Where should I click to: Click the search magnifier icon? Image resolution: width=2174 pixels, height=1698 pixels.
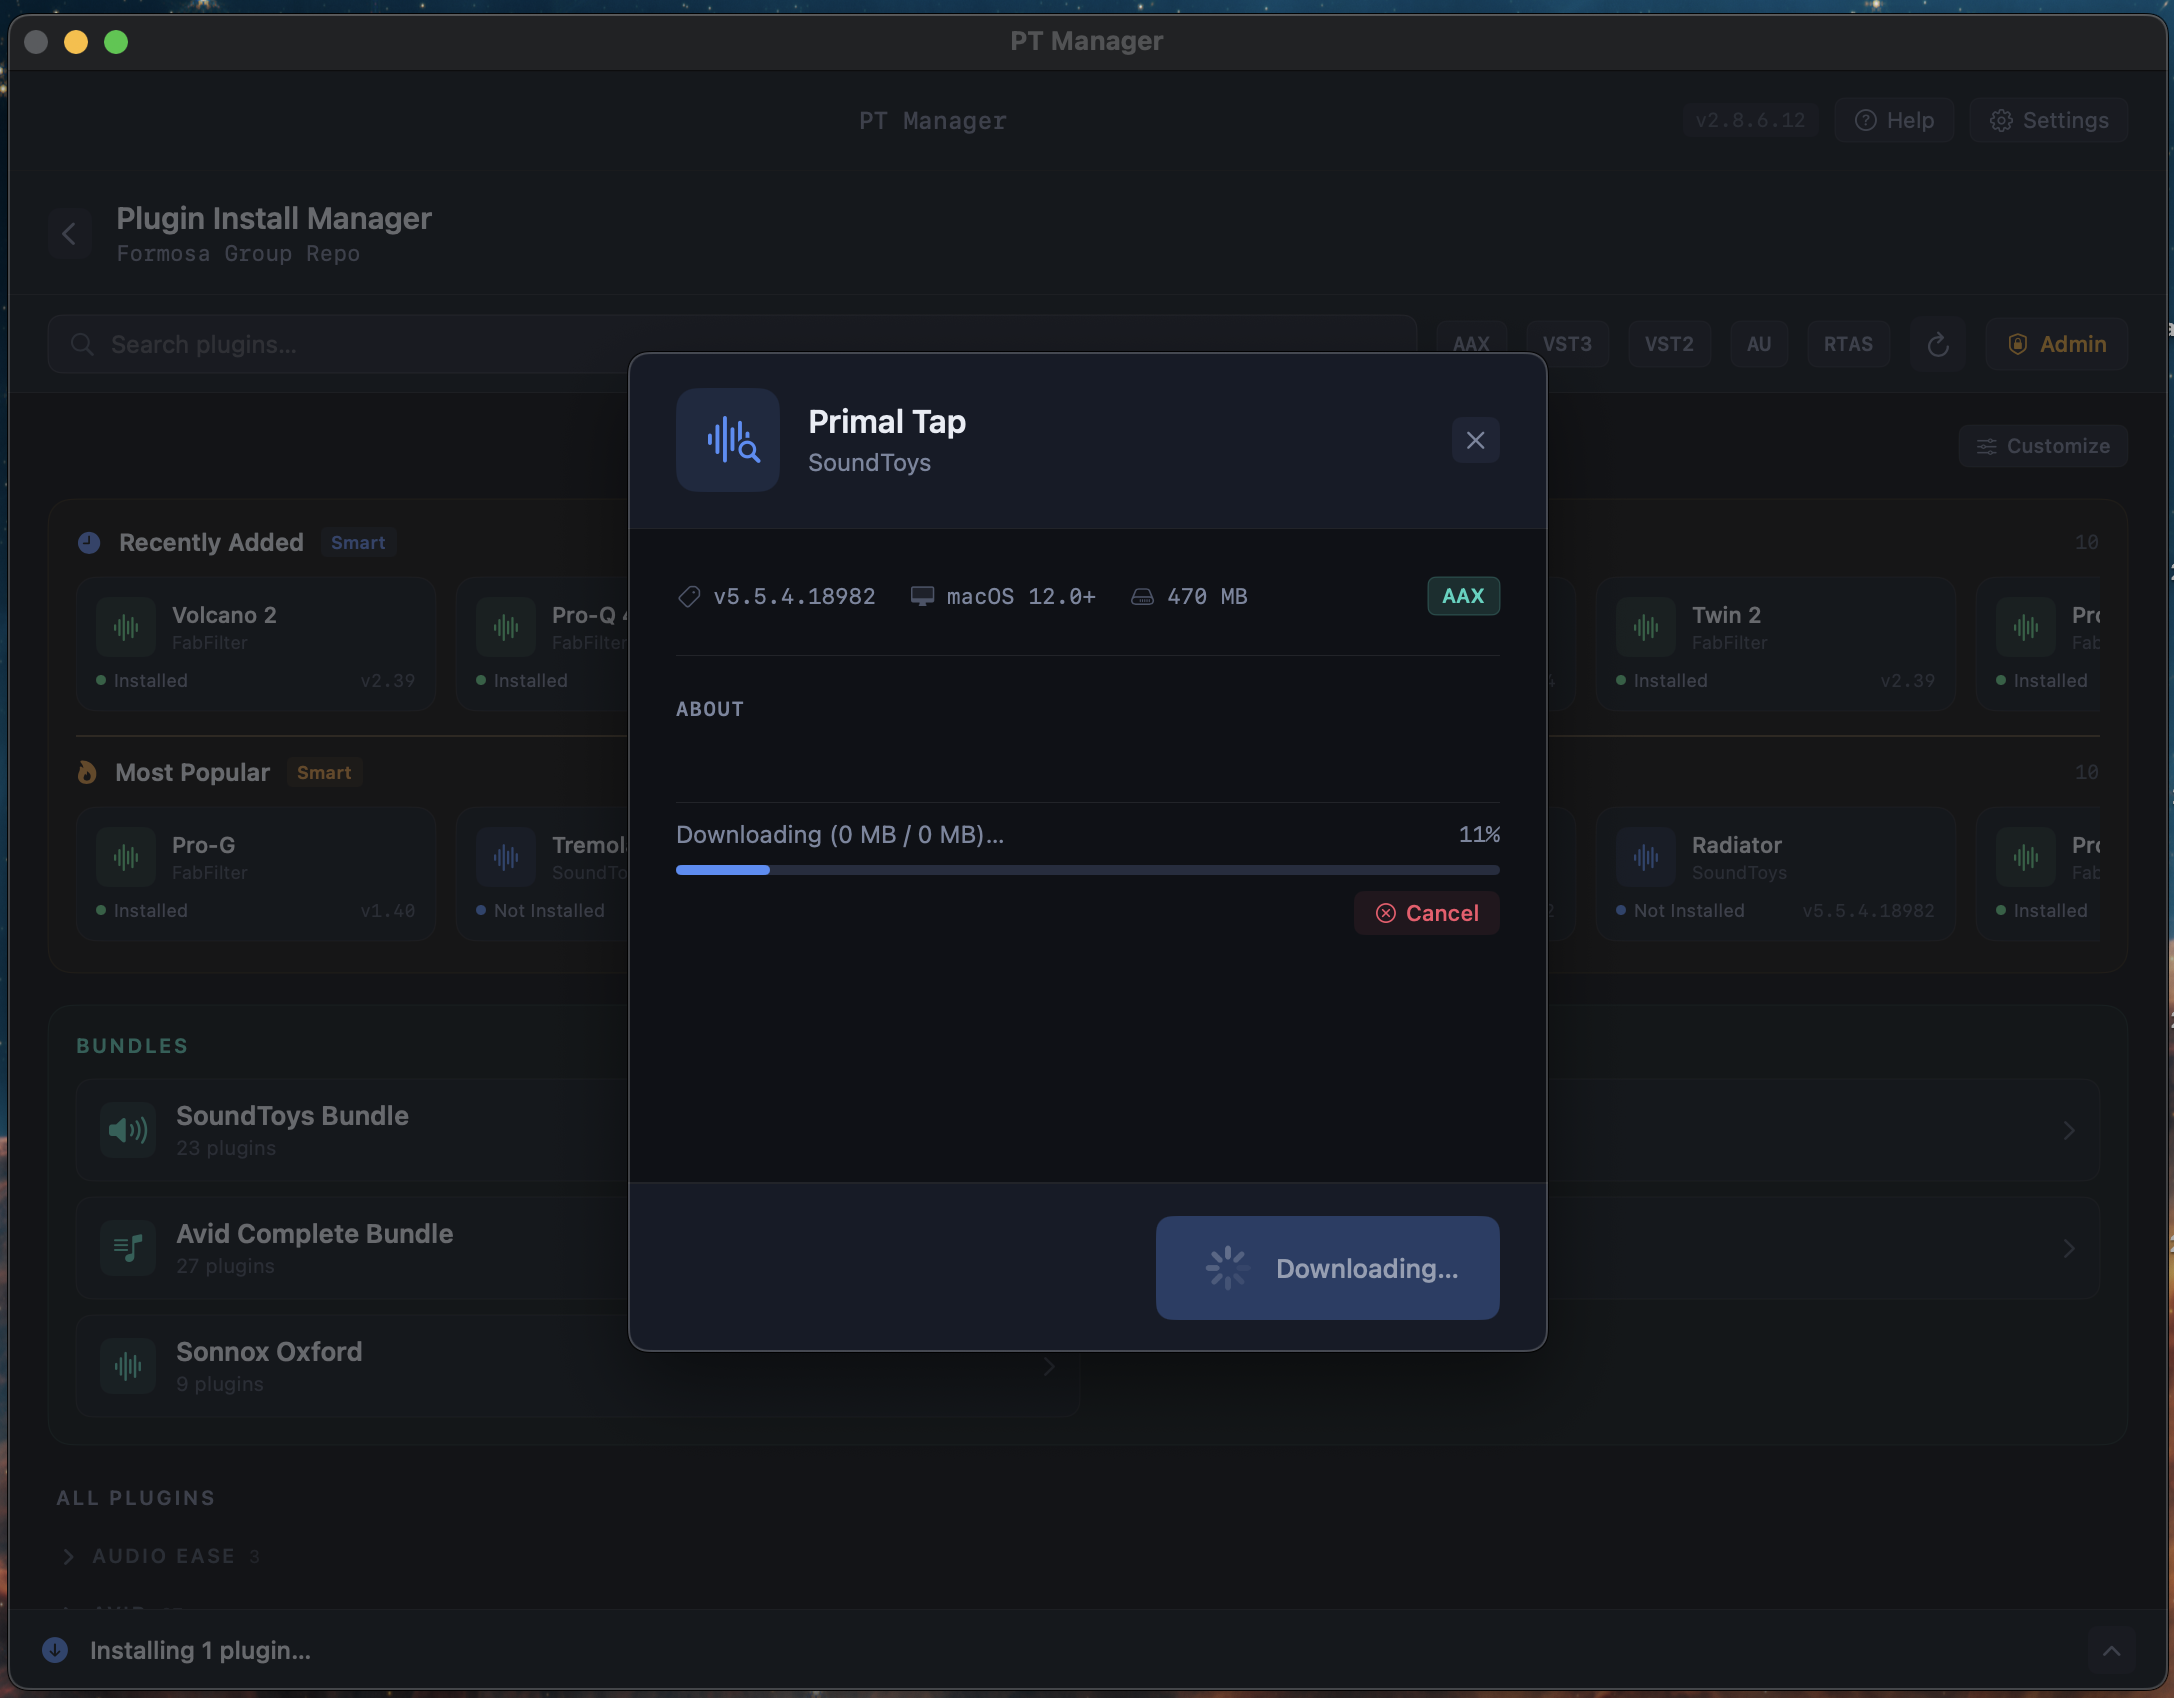[82, 344]
